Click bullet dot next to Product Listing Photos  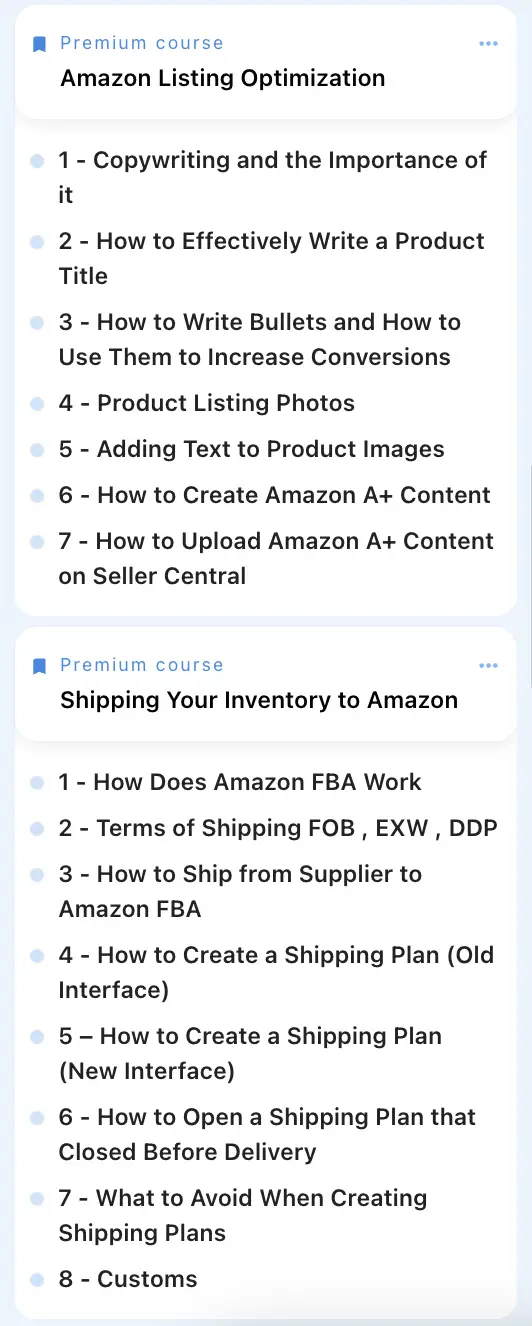point(37,404)
